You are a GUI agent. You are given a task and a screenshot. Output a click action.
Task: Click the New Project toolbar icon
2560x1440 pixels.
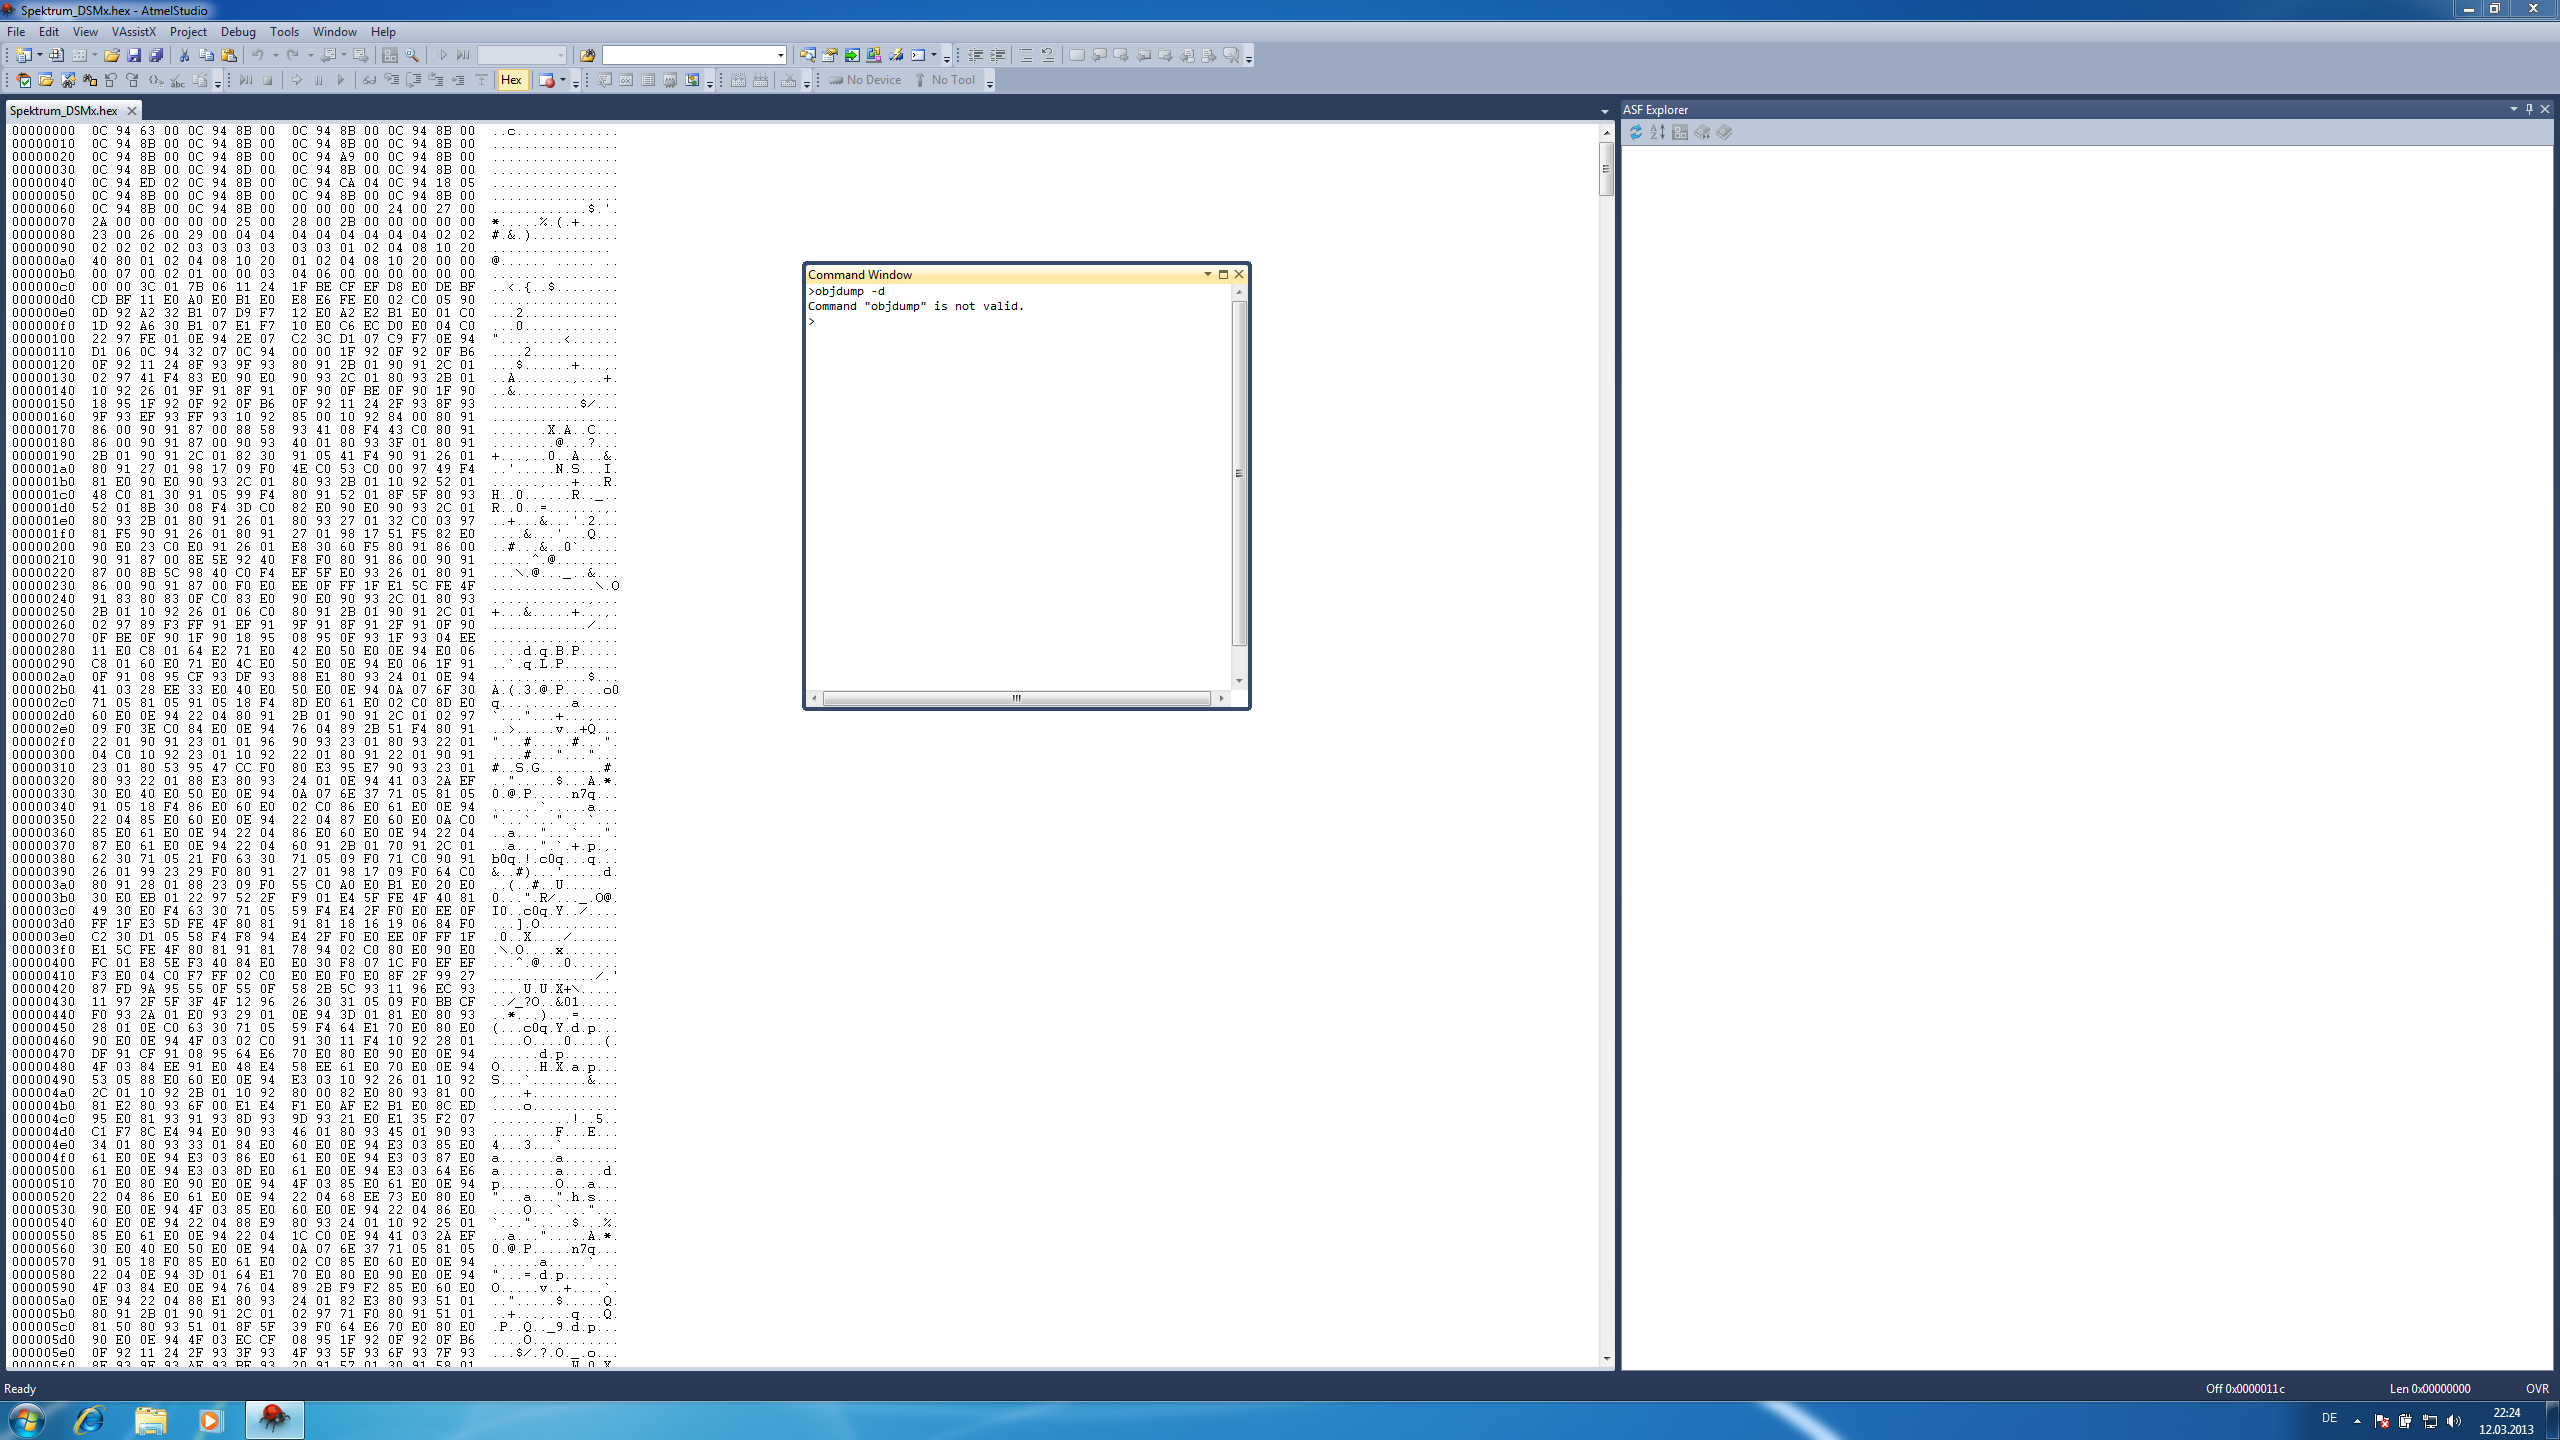23,56
